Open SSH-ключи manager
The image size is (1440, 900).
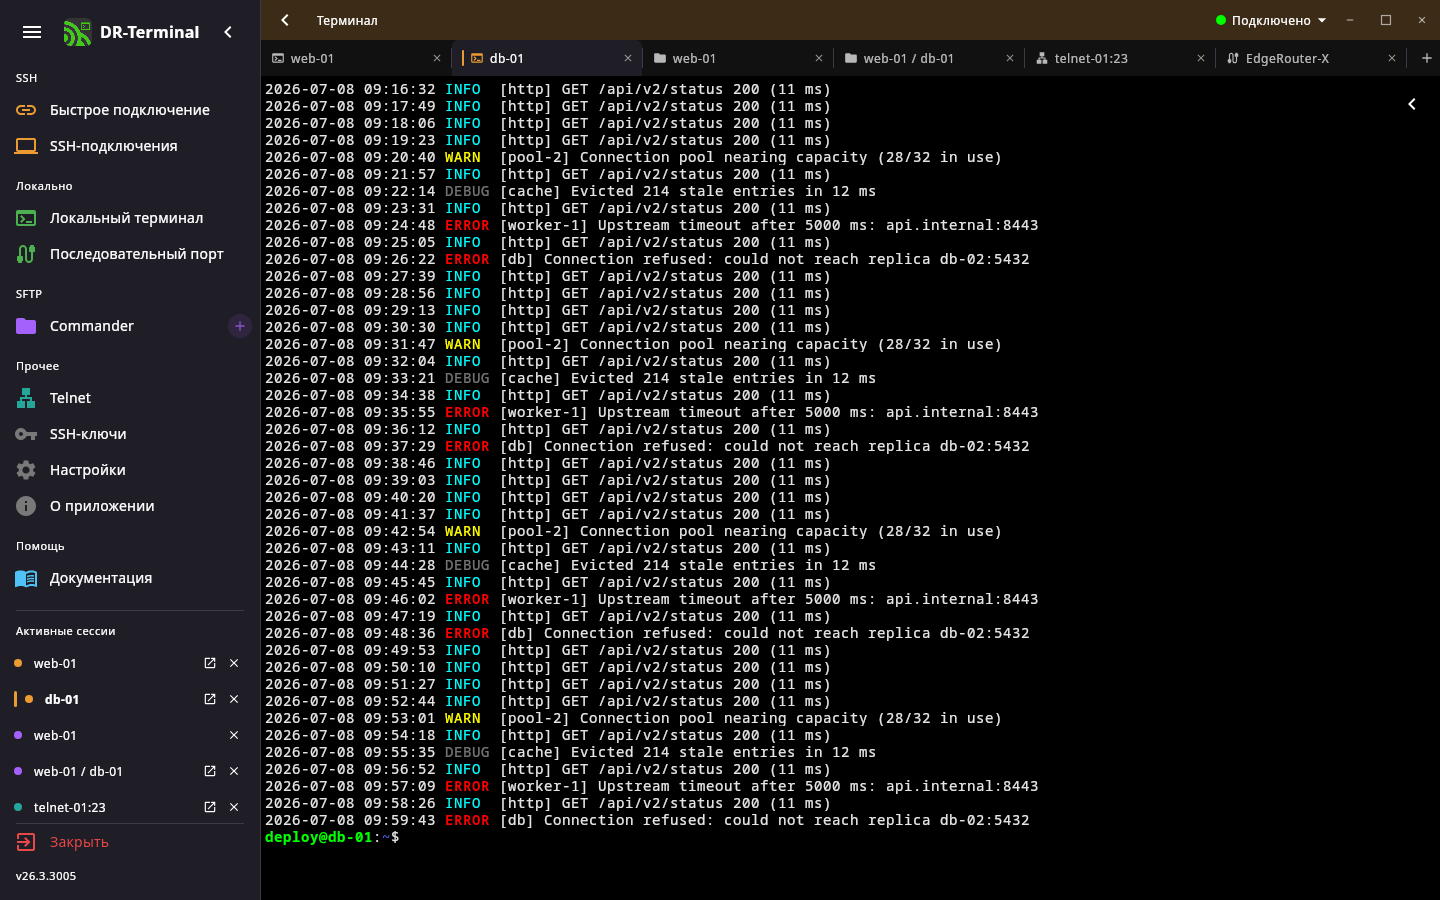[x=130, y=434]
